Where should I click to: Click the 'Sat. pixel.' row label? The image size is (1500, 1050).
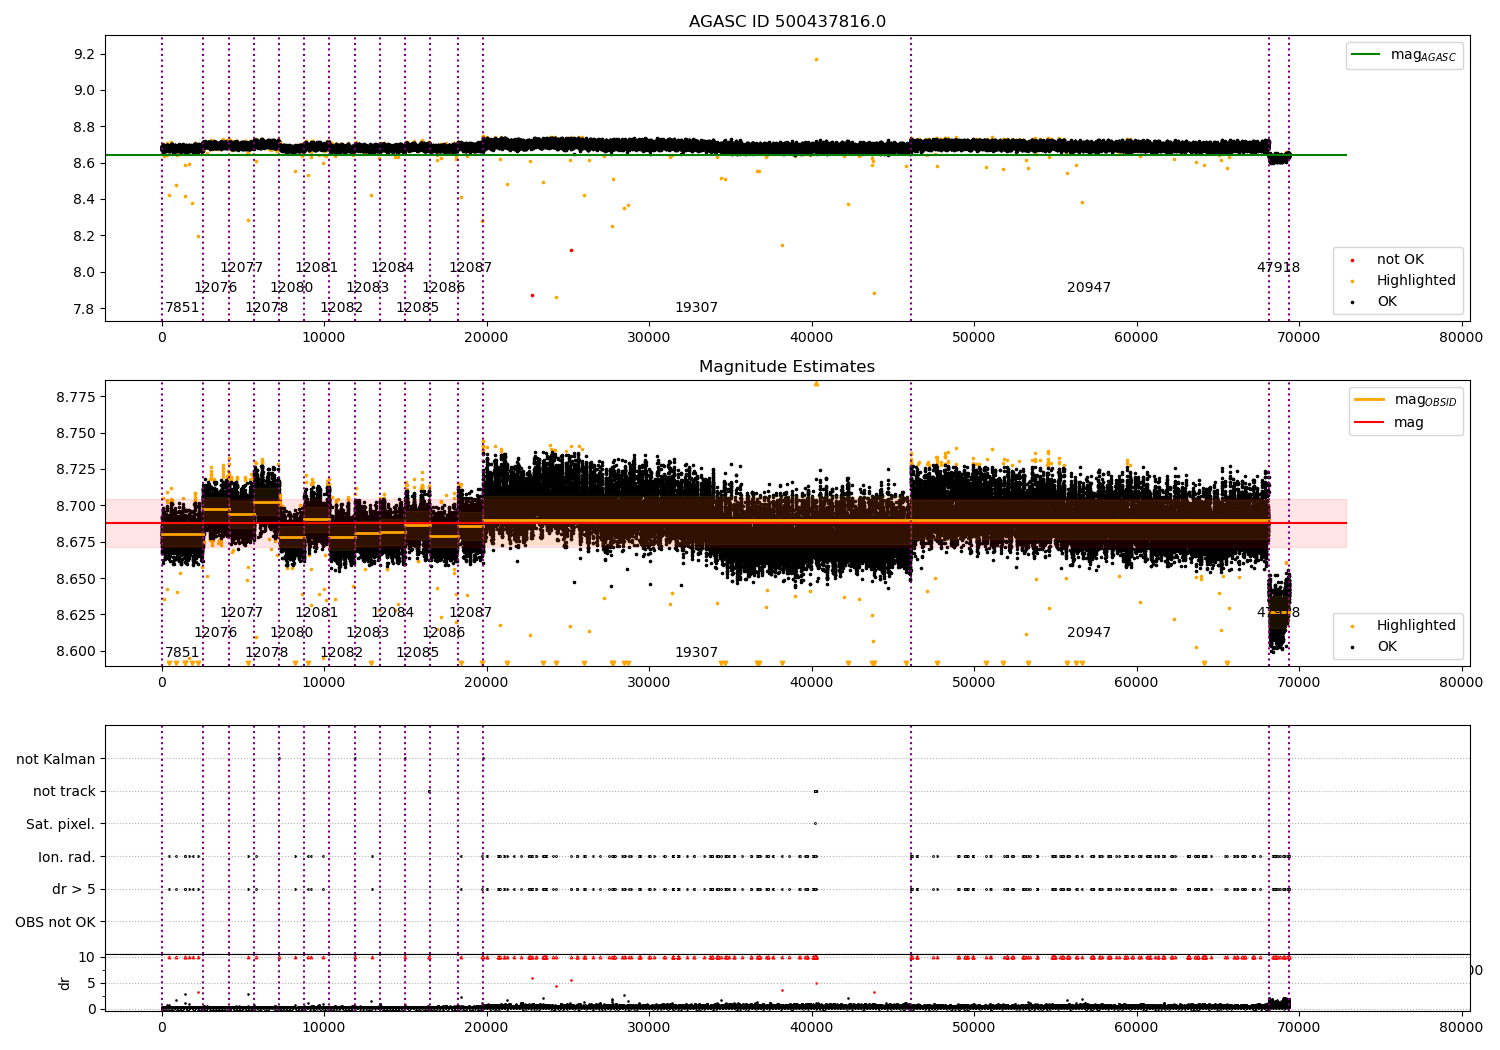coord(61,825)
